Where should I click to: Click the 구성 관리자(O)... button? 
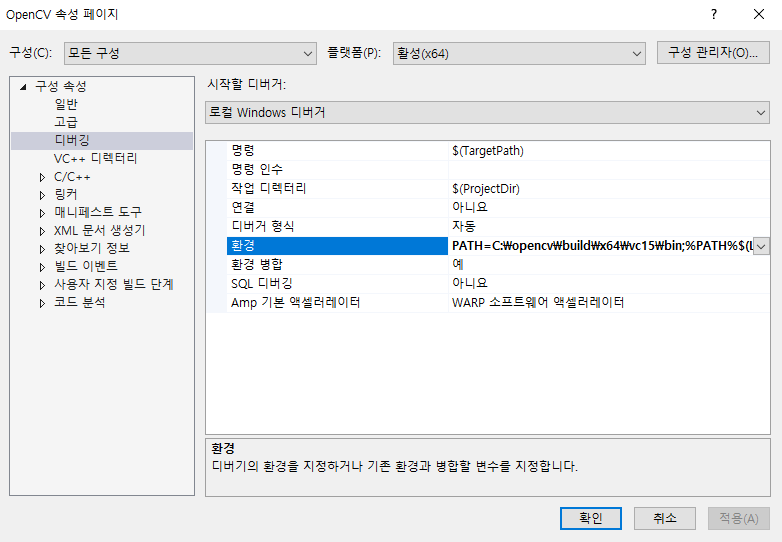click(x=713, y=52)
